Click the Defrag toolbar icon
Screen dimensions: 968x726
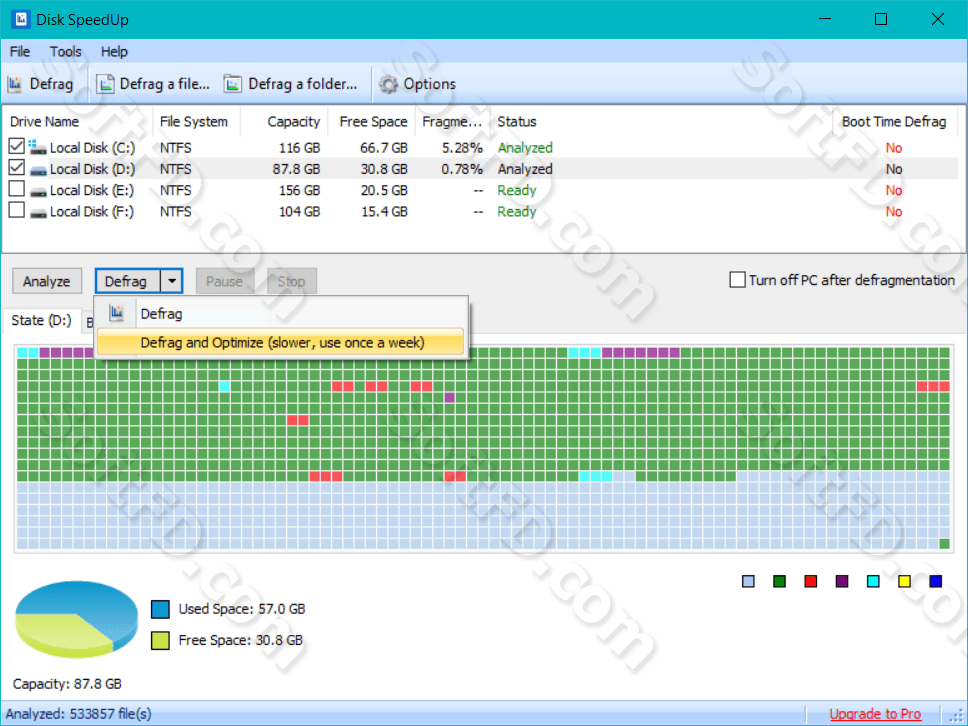15,84
